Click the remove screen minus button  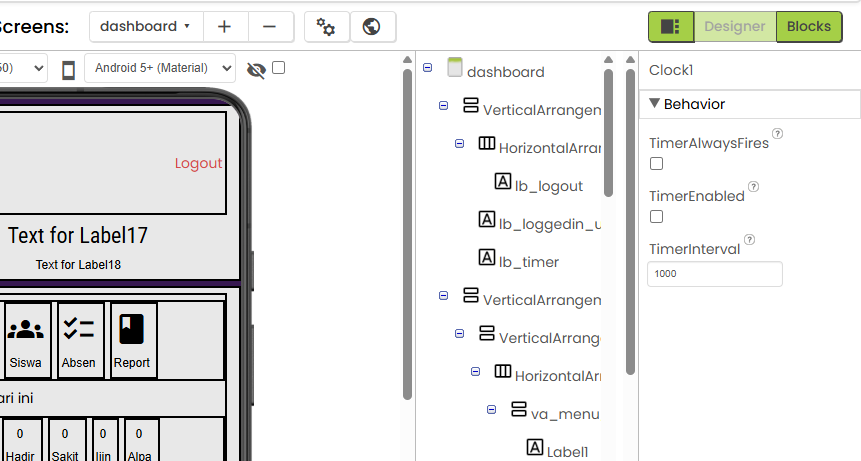point(271,27)
